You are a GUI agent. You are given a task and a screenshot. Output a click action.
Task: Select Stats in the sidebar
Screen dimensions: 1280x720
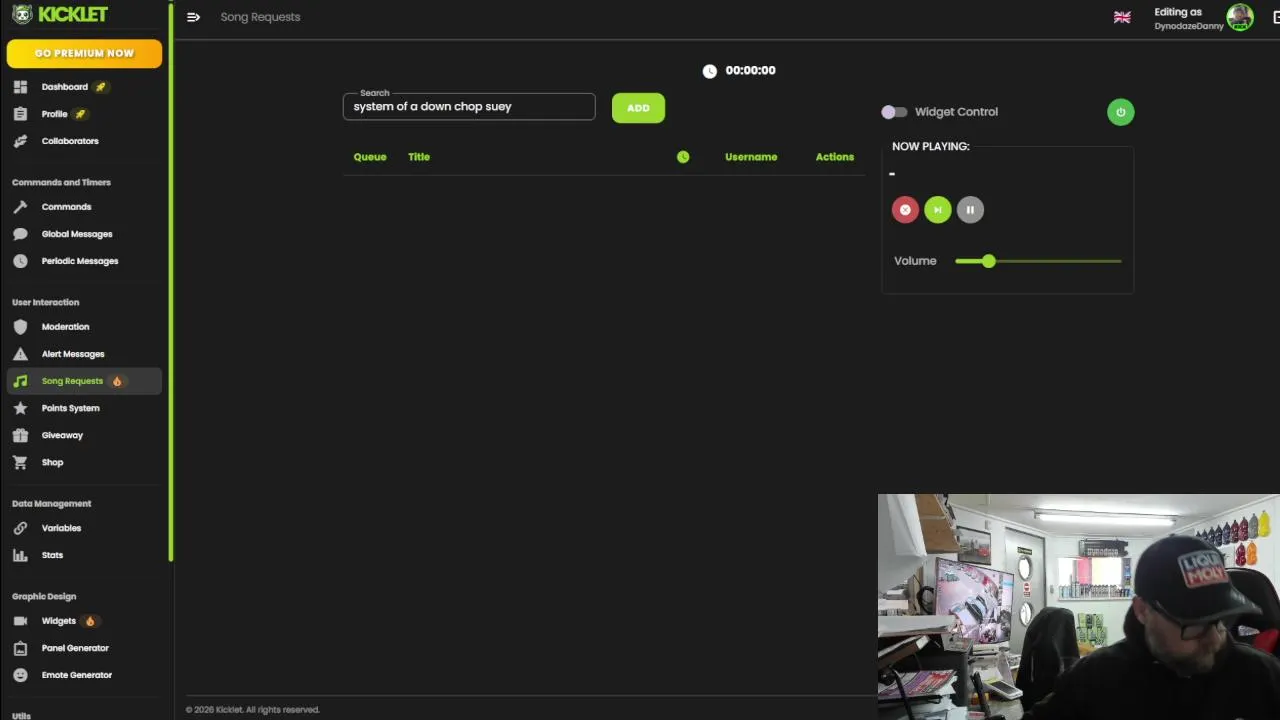52,555
